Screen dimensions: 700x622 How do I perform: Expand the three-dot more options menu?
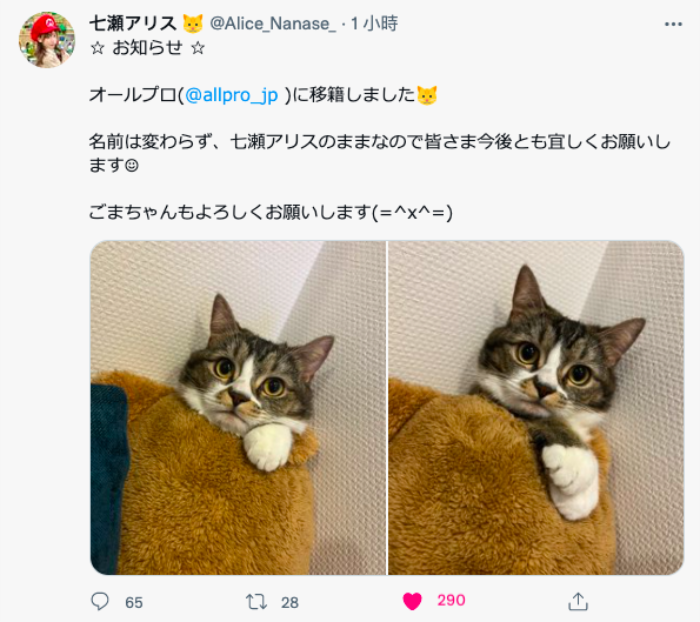(x=673, y=24)
